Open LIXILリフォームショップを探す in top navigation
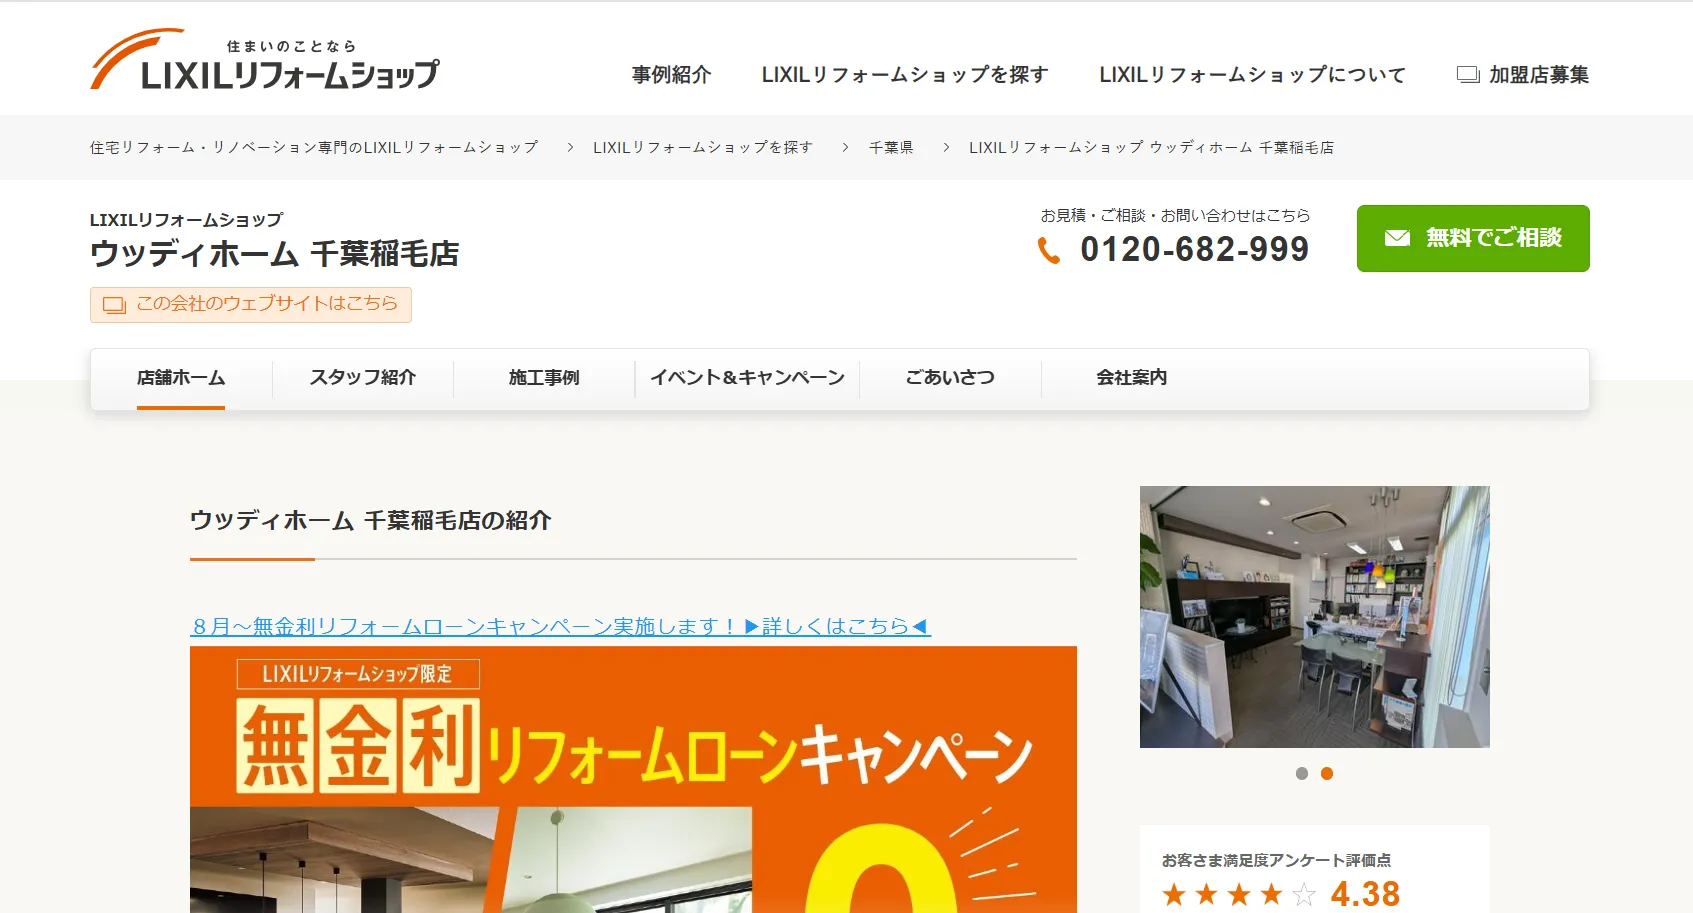 pyautogui.click(x=904, y=75)
